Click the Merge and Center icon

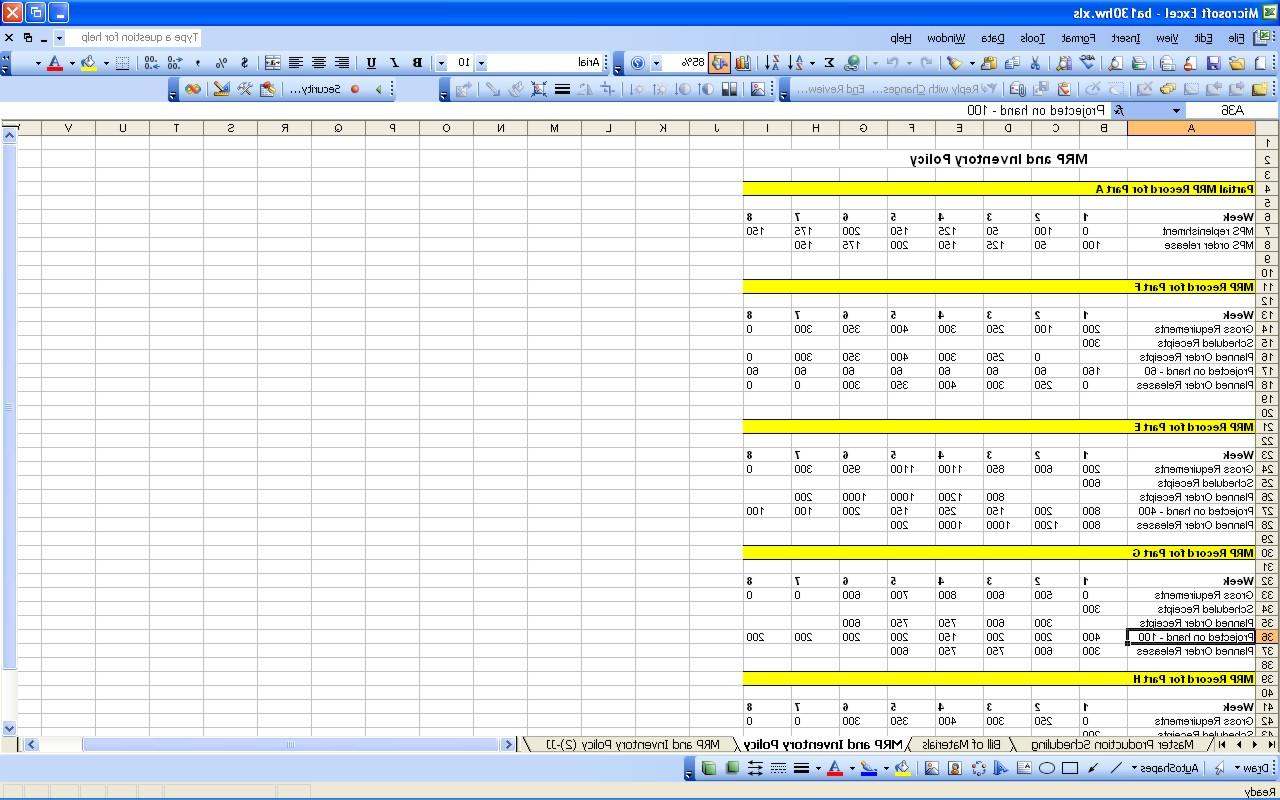pos(272,62)
